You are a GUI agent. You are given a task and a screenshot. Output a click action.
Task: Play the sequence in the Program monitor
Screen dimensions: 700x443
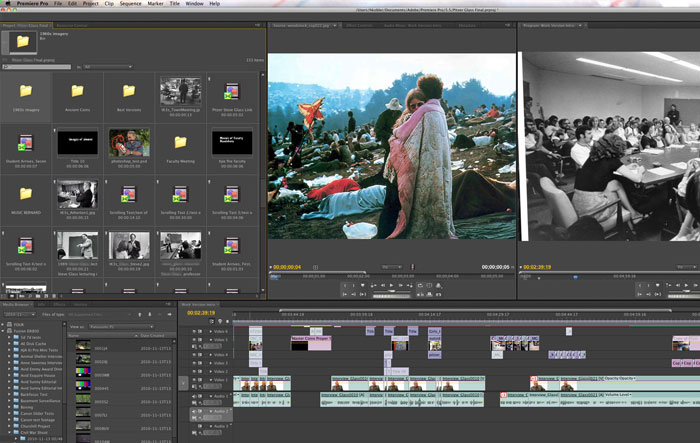point(687,285)
